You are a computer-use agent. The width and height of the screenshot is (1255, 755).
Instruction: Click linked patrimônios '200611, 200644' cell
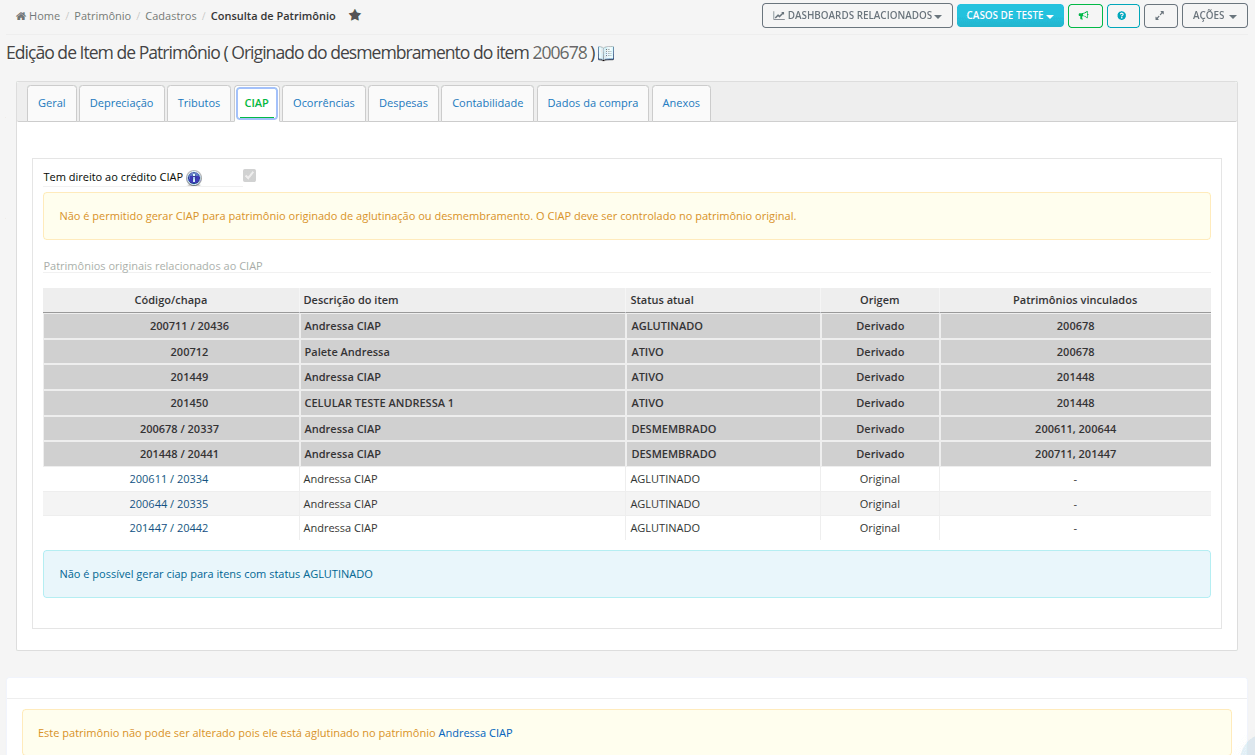click(1075, 429)
